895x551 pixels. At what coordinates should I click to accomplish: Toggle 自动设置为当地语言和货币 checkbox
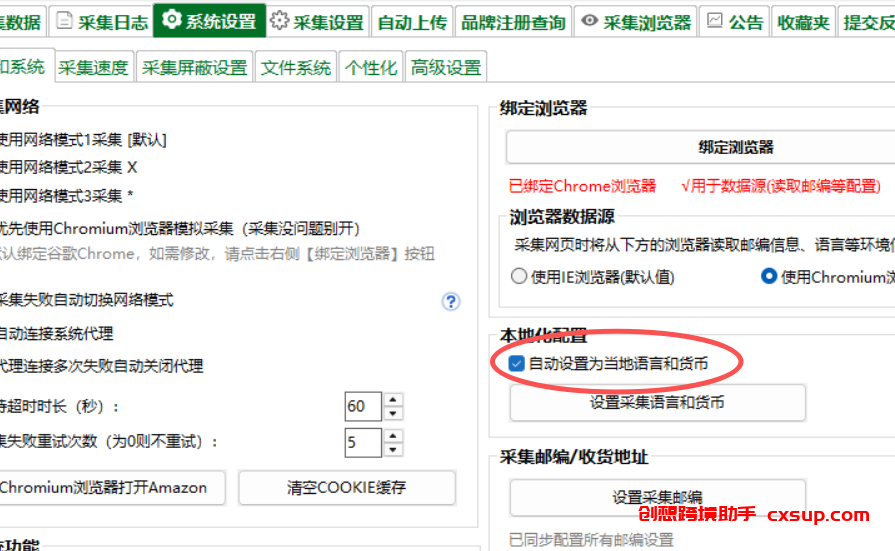(x=517, y=364)
